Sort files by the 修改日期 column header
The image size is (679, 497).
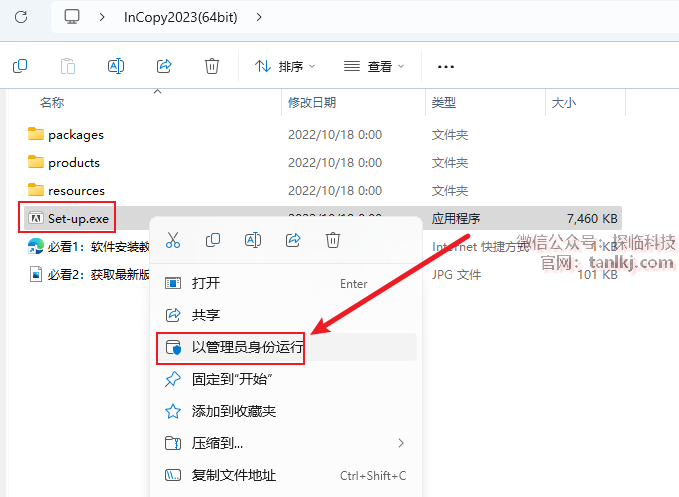tap(312, 103)
